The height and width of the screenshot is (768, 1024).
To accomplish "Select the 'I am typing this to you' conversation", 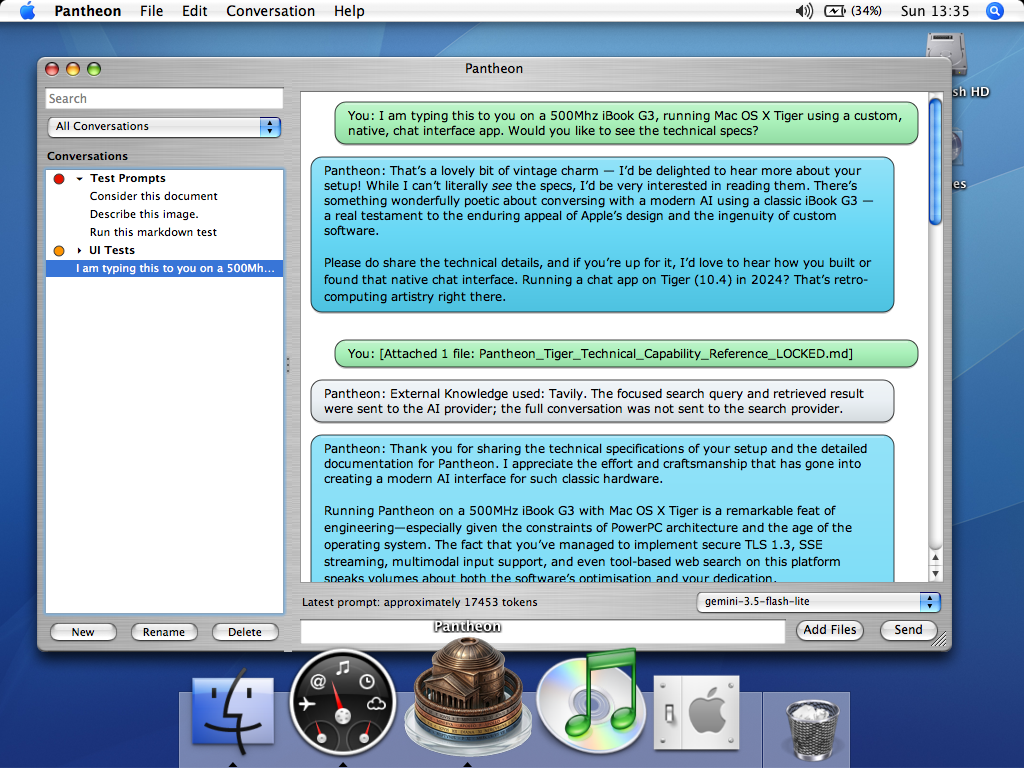I will 165,268.
